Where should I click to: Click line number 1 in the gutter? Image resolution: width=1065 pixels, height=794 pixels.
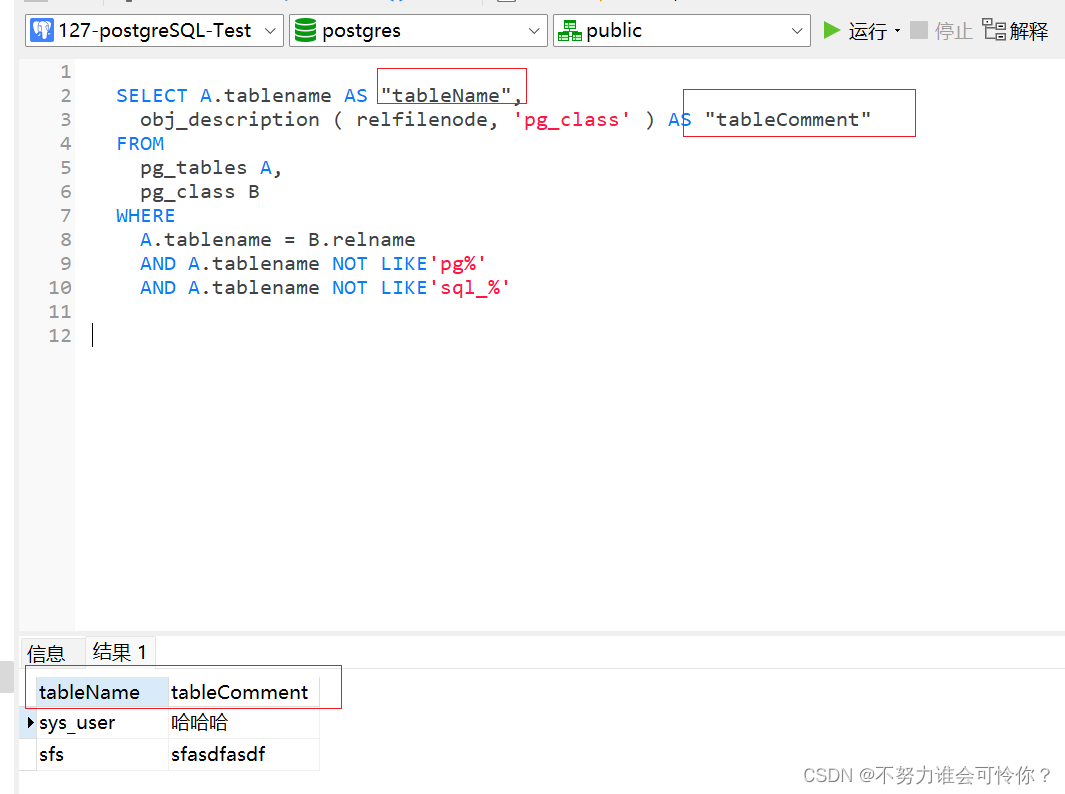[x=66, y=72]
